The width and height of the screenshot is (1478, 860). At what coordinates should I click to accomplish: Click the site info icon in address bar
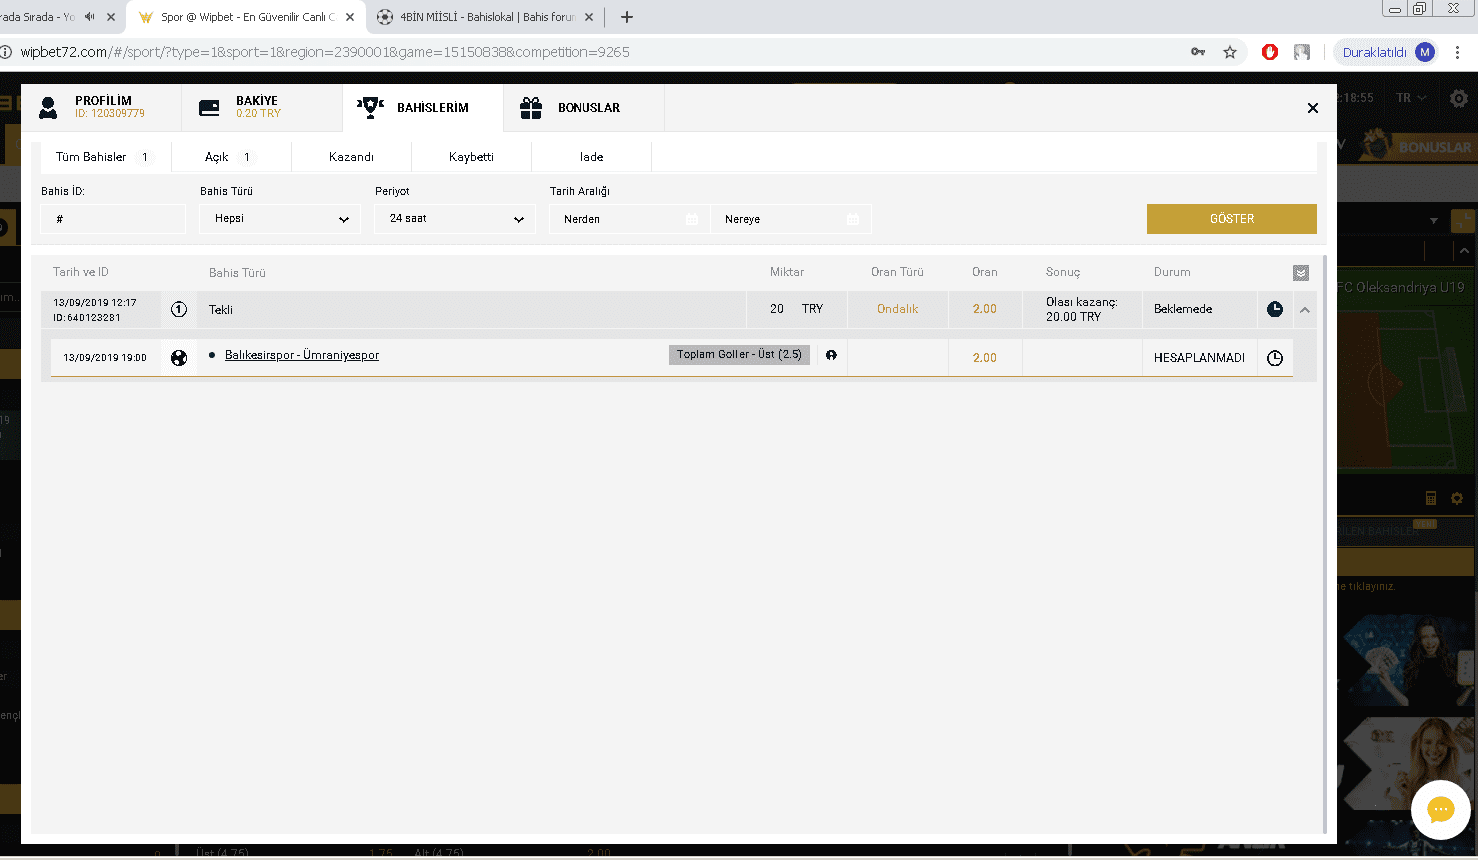click(5, 52)
